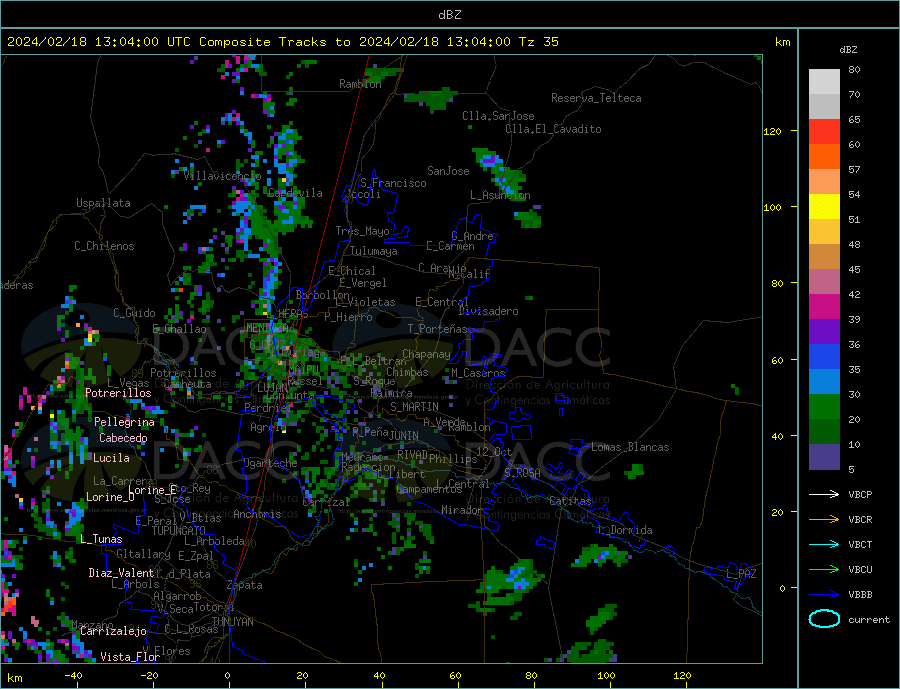900x689 pixels.
Task: Select the magenta swatch in dBZ scale
Action: 824,307
